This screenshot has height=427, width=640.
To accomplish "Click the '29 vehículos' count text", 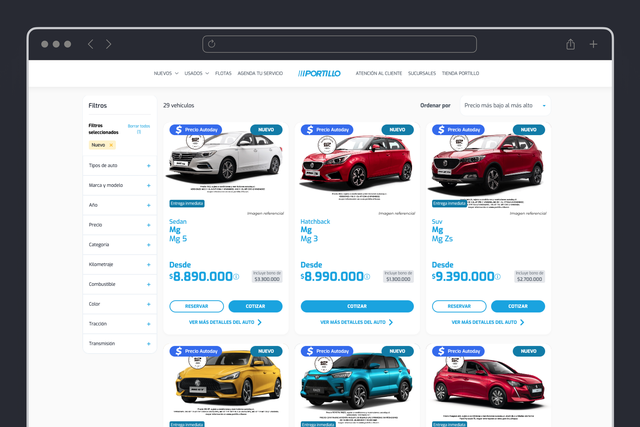I will [179, 105].
